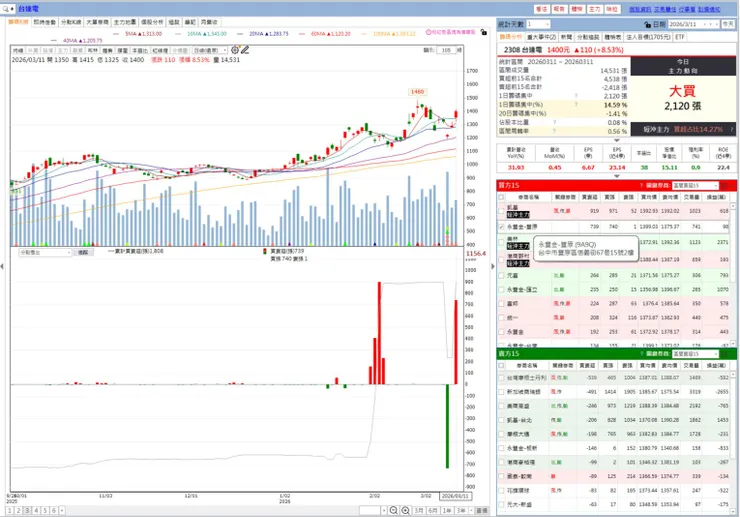Click help icon beside 1日籌碼集中 張 row
This screenshot has width=740, height=517.
[x=576, y=96]
